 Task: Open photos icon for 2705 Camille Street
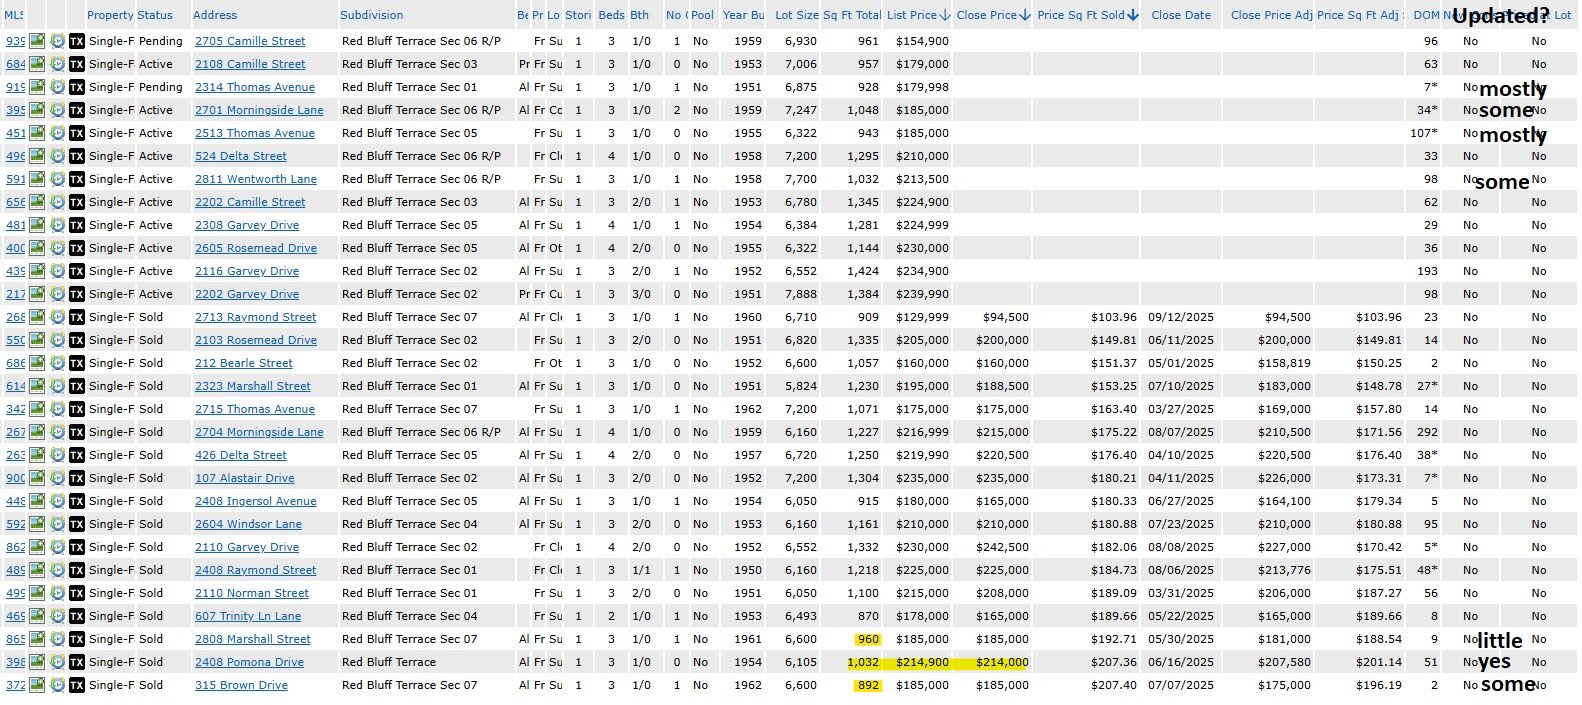[x=37, y=41]
